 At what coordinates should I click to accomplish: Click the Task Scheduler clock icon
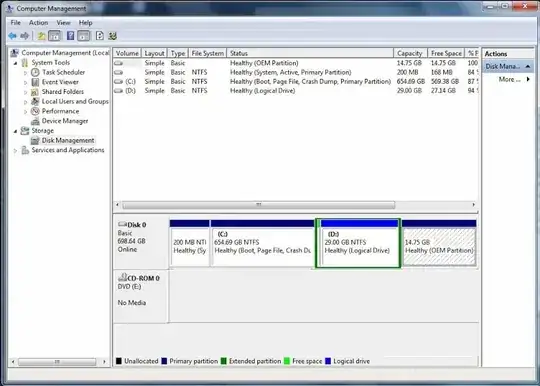[x=35, y=72]
